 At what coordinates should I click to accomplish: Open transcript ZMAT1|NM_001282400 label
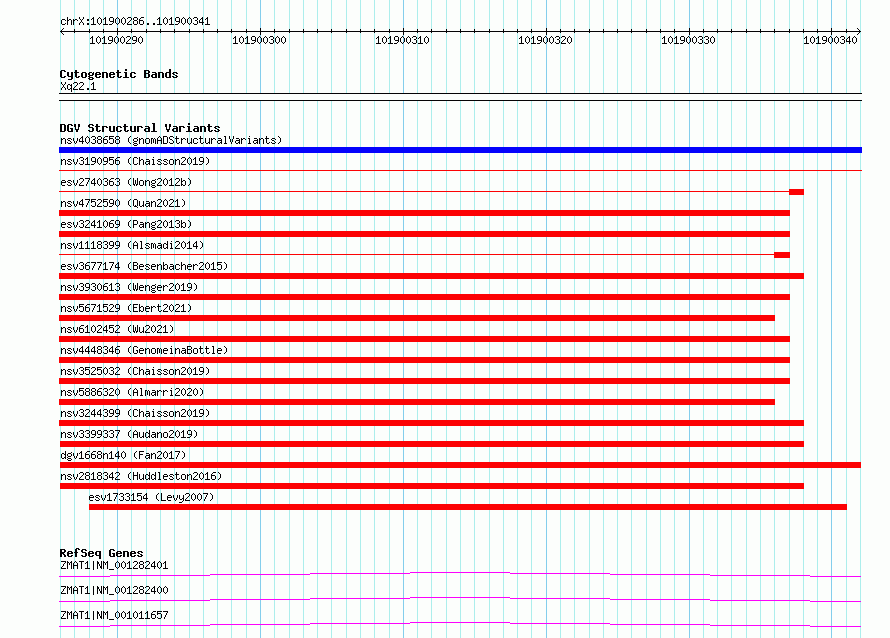click(114, 590)
